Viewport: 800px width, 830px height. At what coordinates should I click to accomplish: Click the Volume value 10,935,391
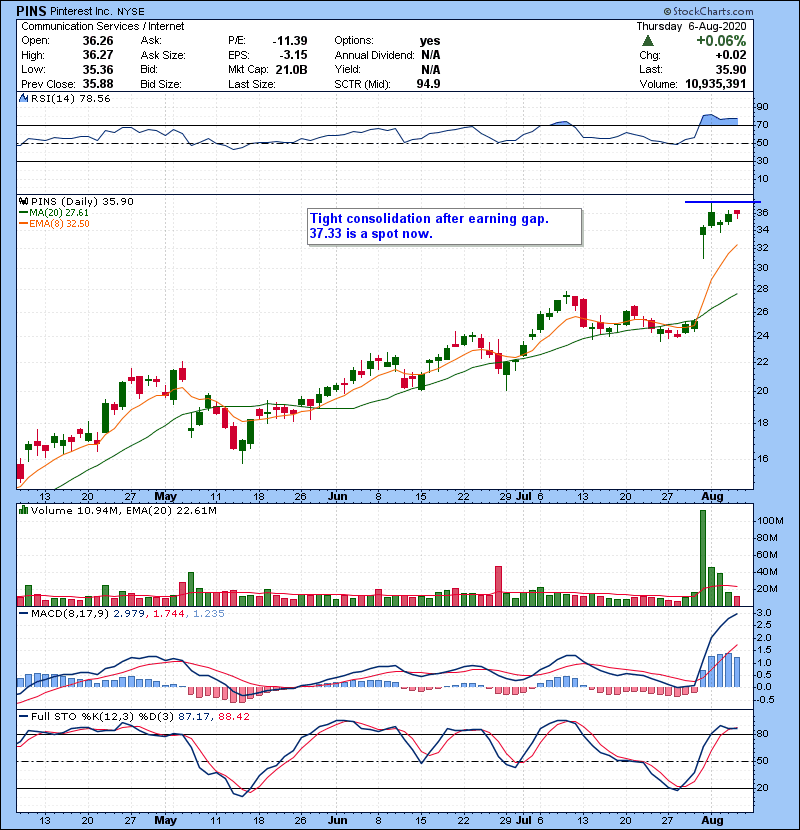pyautogui.click(x=716, y=84)
